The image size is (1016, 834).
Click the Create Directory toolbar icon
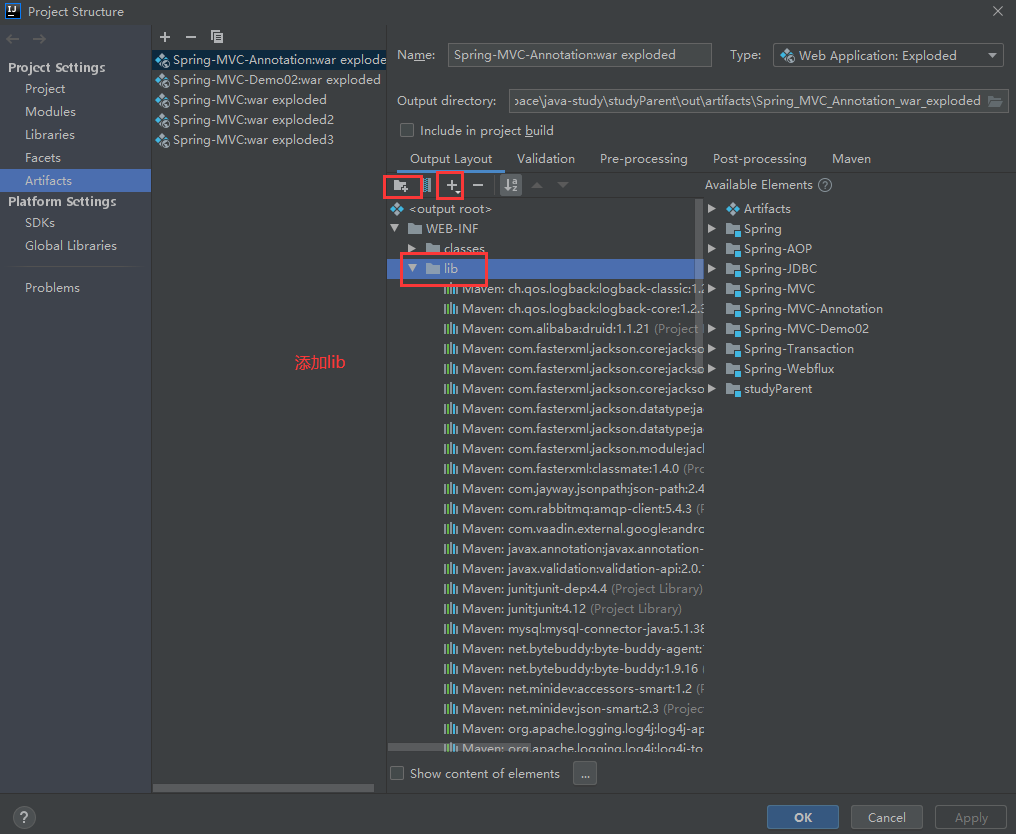pyautogui.click(x=401, y=186)
